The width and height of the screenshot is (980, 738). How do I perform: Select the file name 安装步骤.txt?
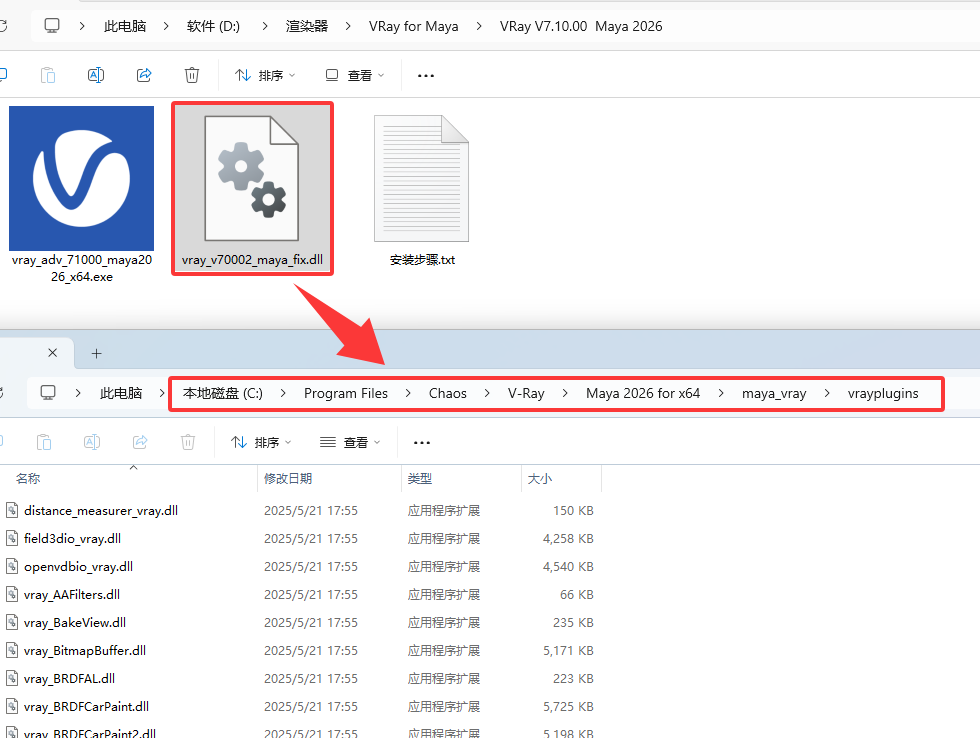coord(422,260)
